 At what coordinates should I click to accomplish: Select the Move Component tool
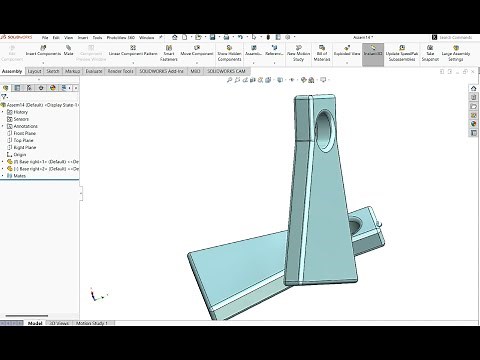[x=197, y=51]
